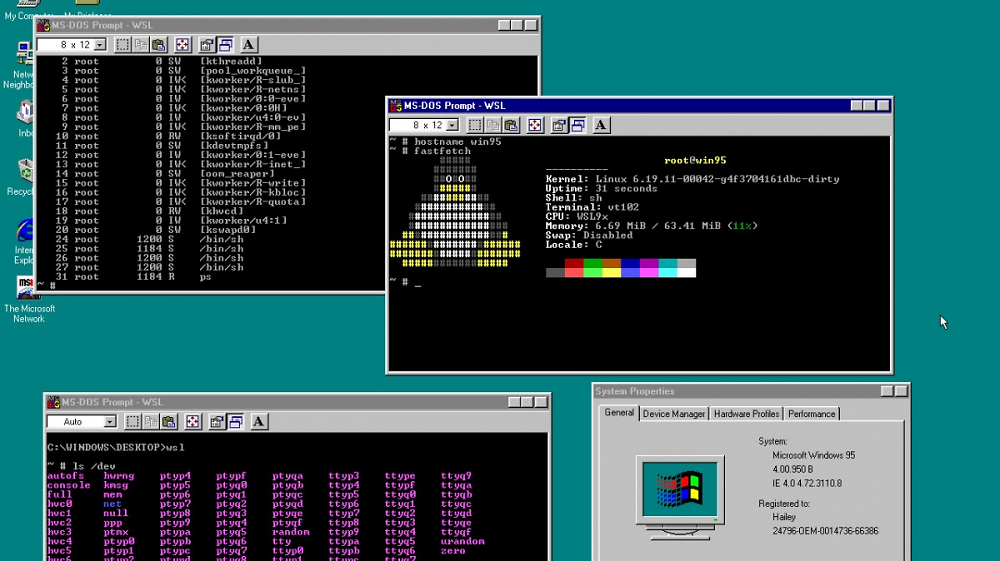Click the Kernel line in fastfetch output
Viewport: 1000px width, 561px height.
693,179
